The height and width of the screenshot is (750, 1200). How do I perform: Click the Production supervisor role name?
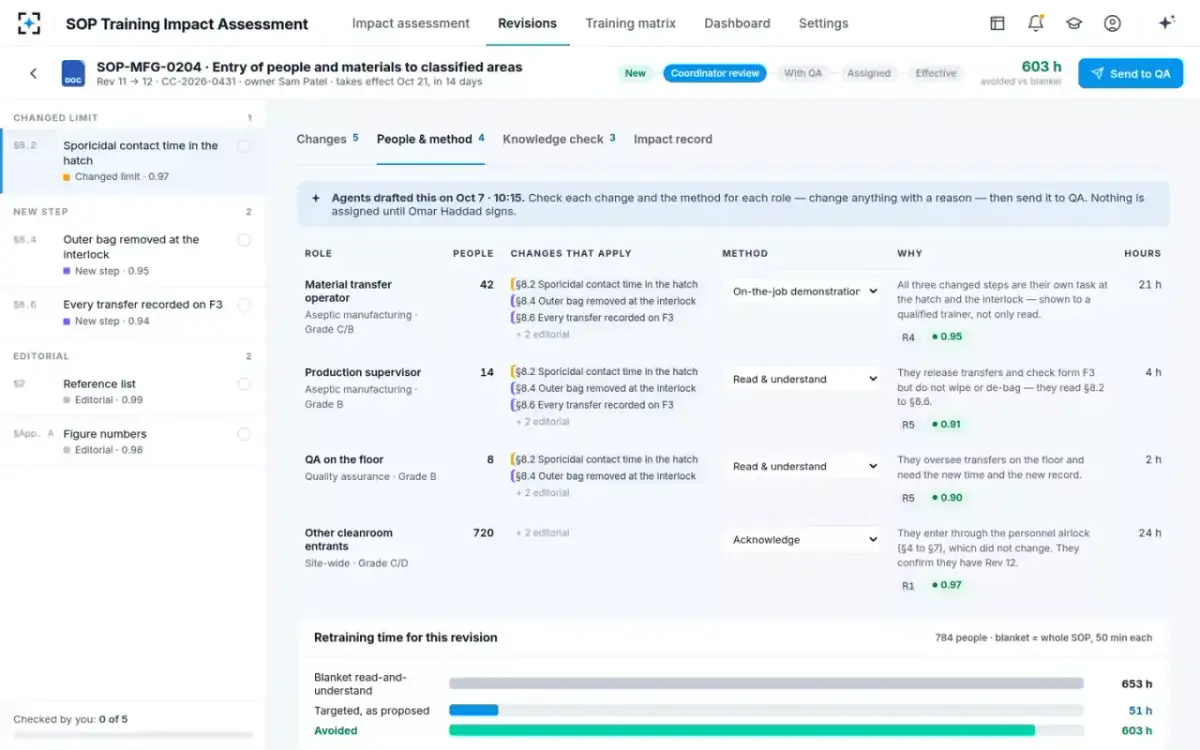click(x=363, y=372)
